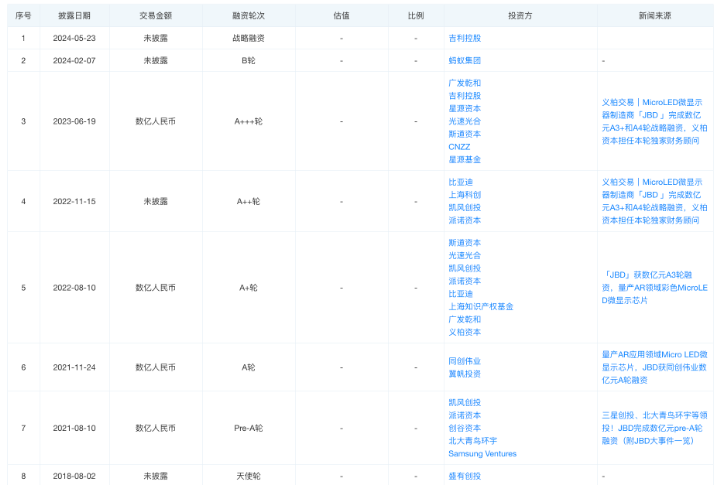
Task: Select the date cell 2022-11-15
Action: [x=74, y=201]
